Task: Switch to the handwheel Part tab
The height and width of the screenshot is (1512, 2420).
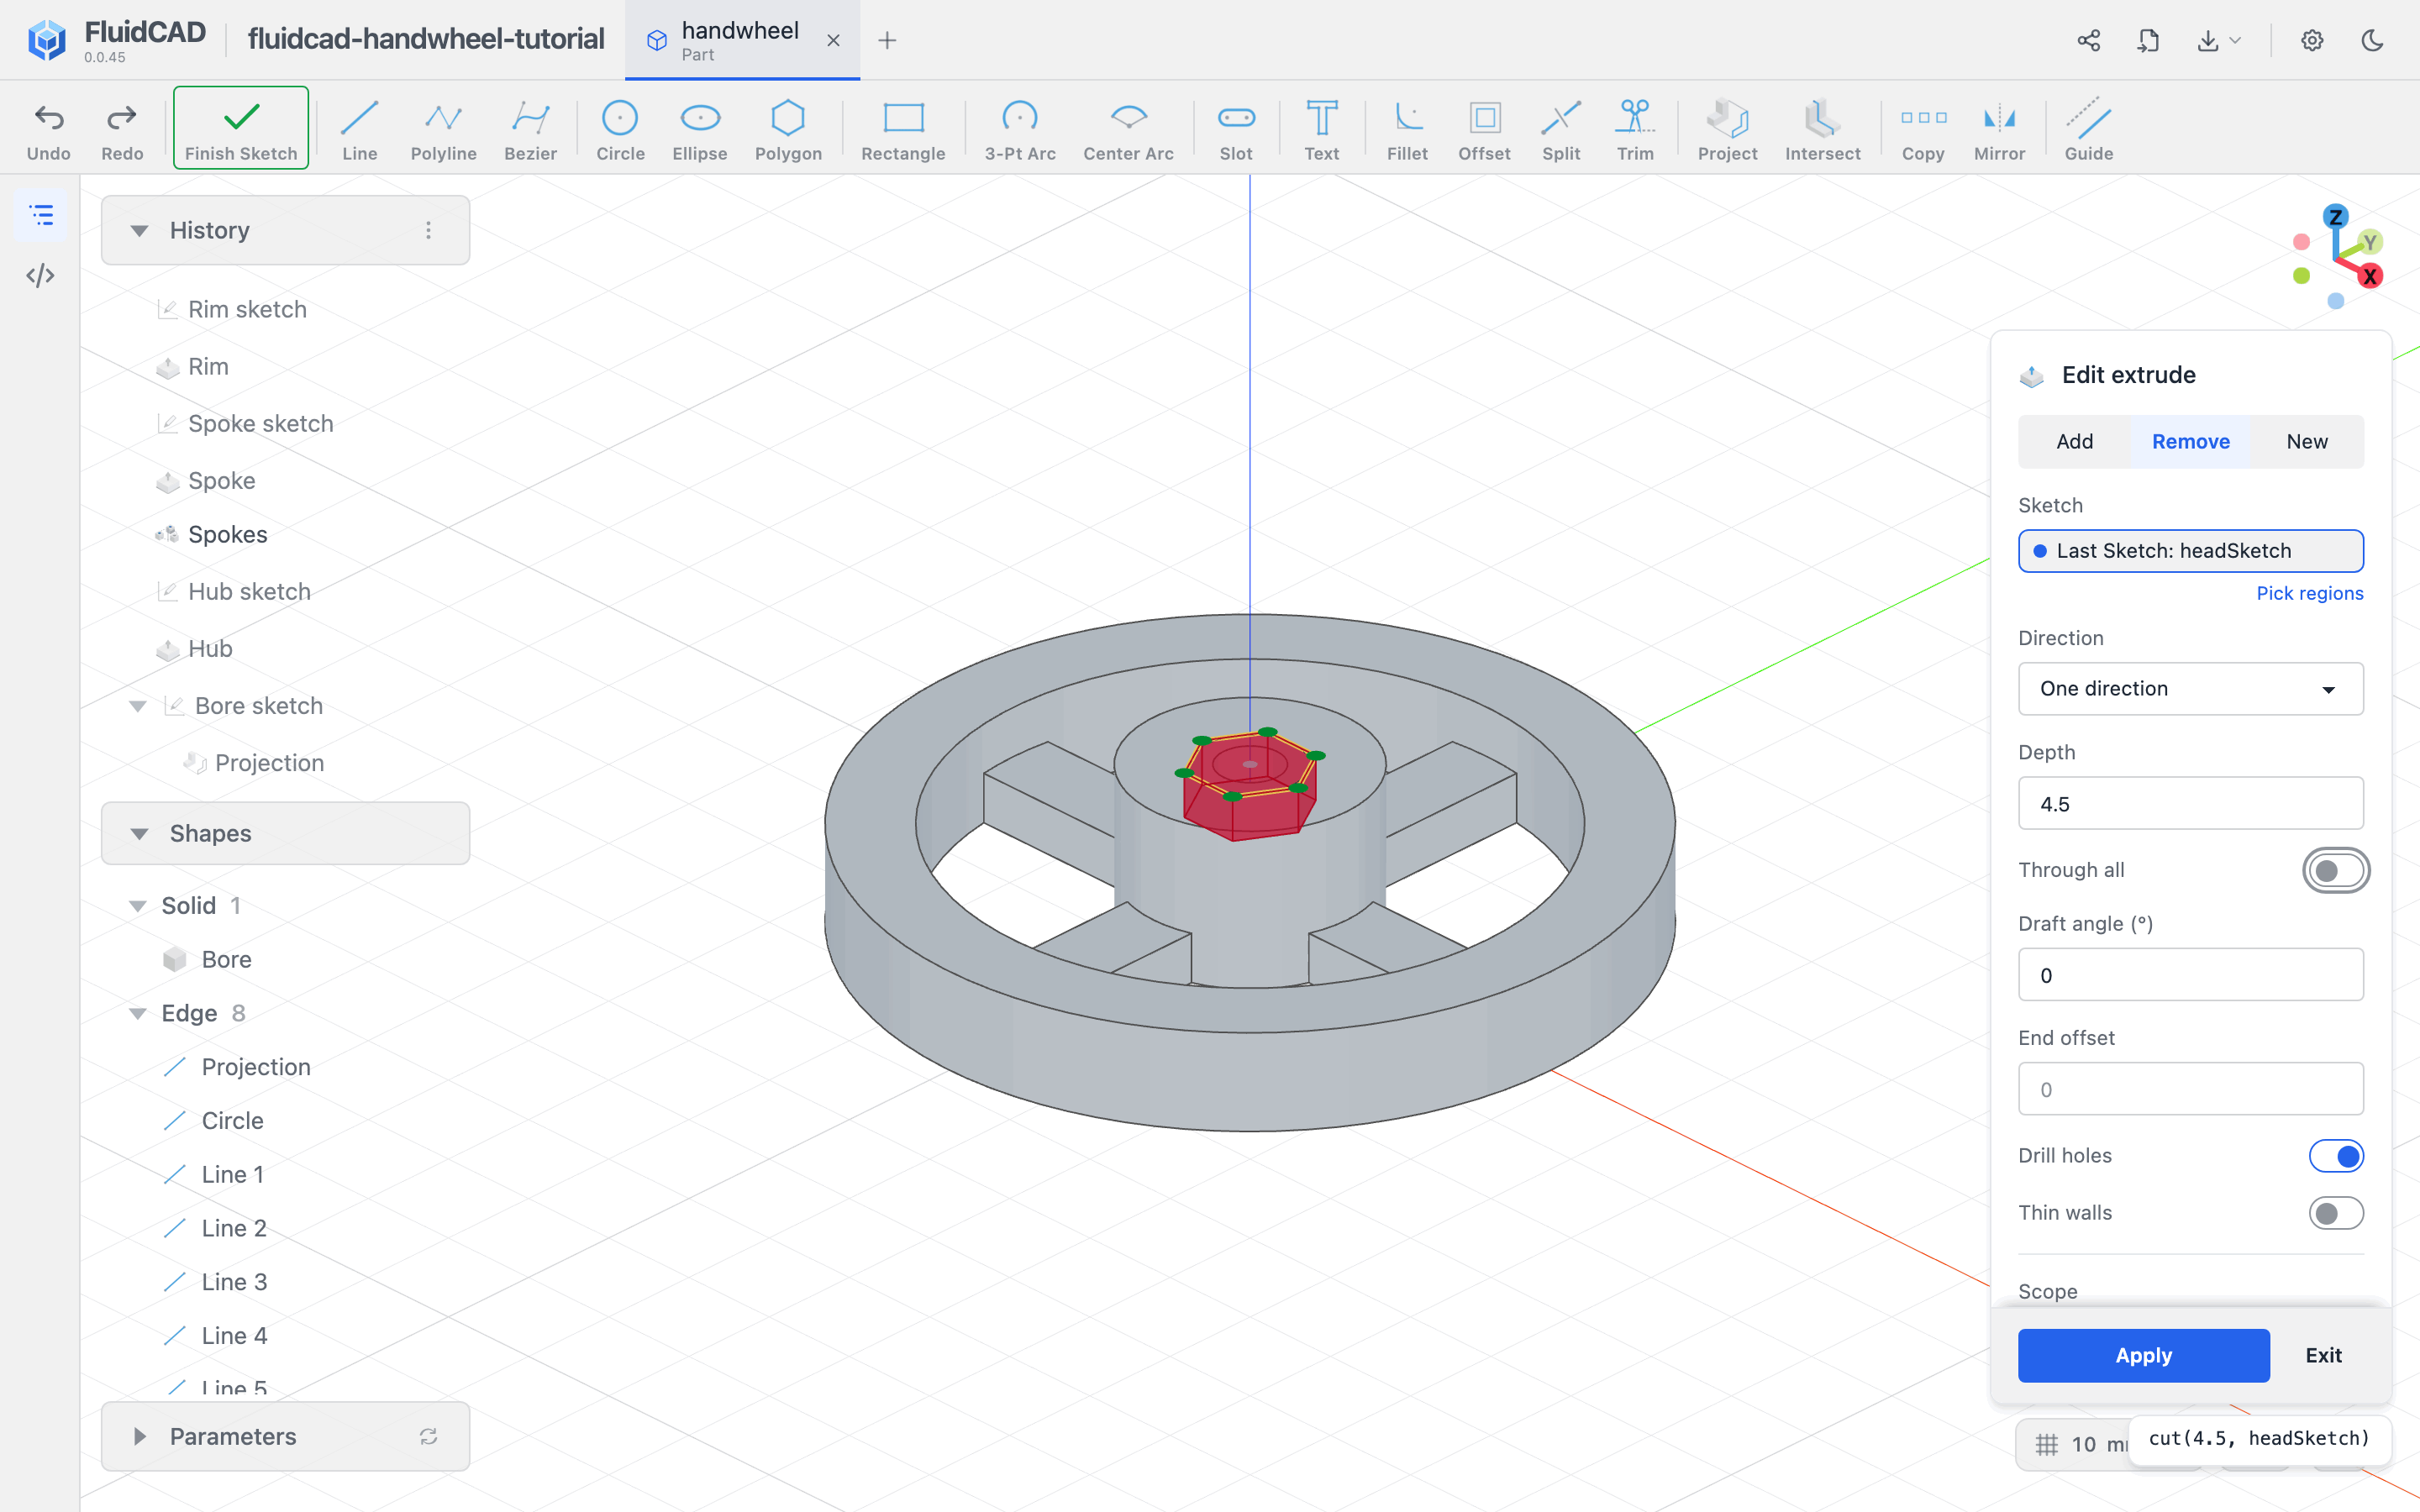Action: 742,40
